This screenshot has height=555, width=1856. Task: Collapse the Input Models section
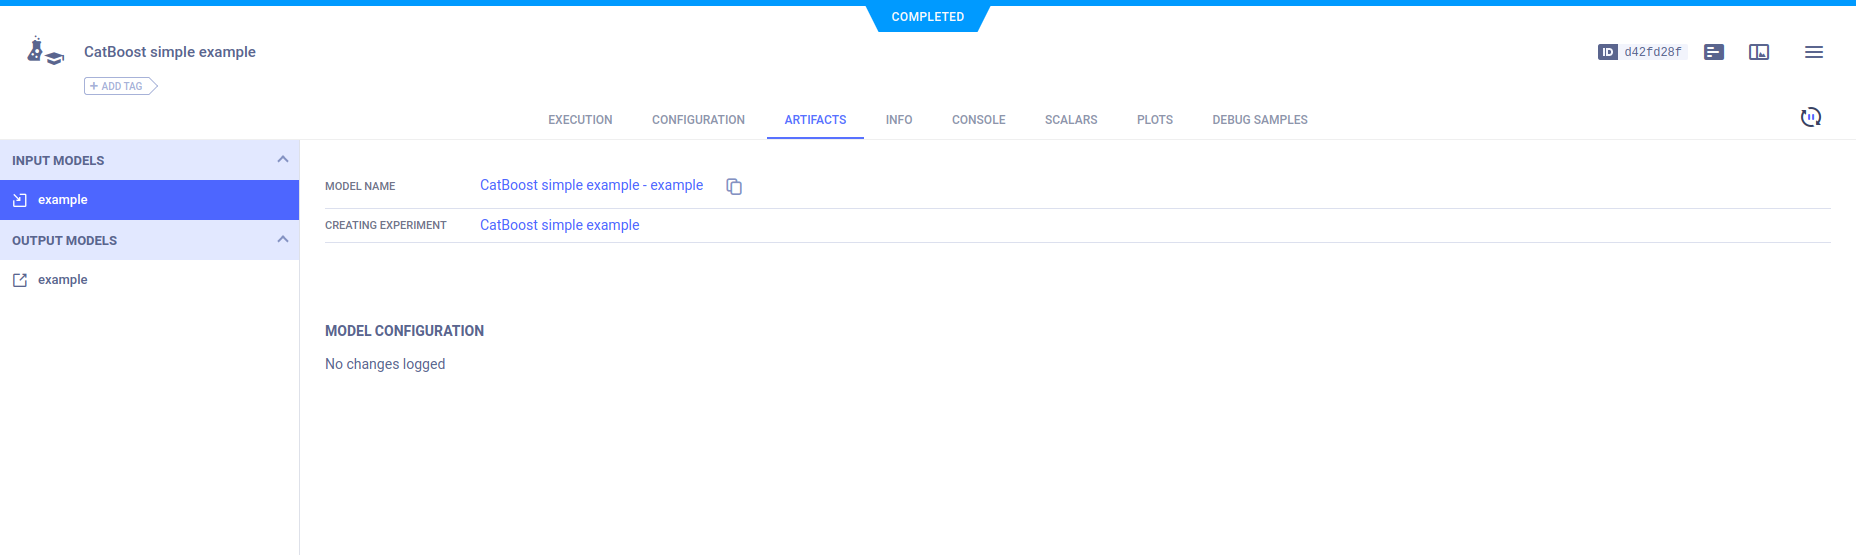coord(282,160)
